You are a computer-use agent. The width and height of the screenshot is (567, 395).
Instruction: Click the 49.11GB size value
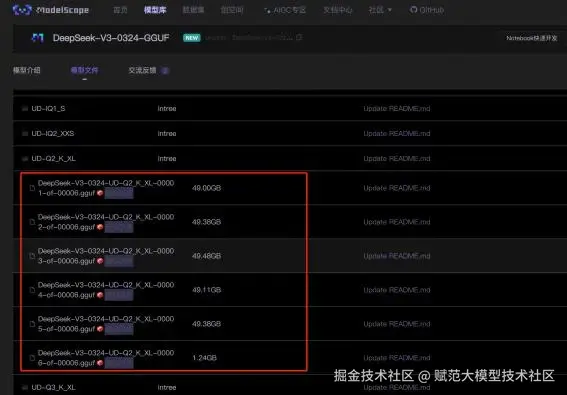pyautogui.click(x=206, y=290)
